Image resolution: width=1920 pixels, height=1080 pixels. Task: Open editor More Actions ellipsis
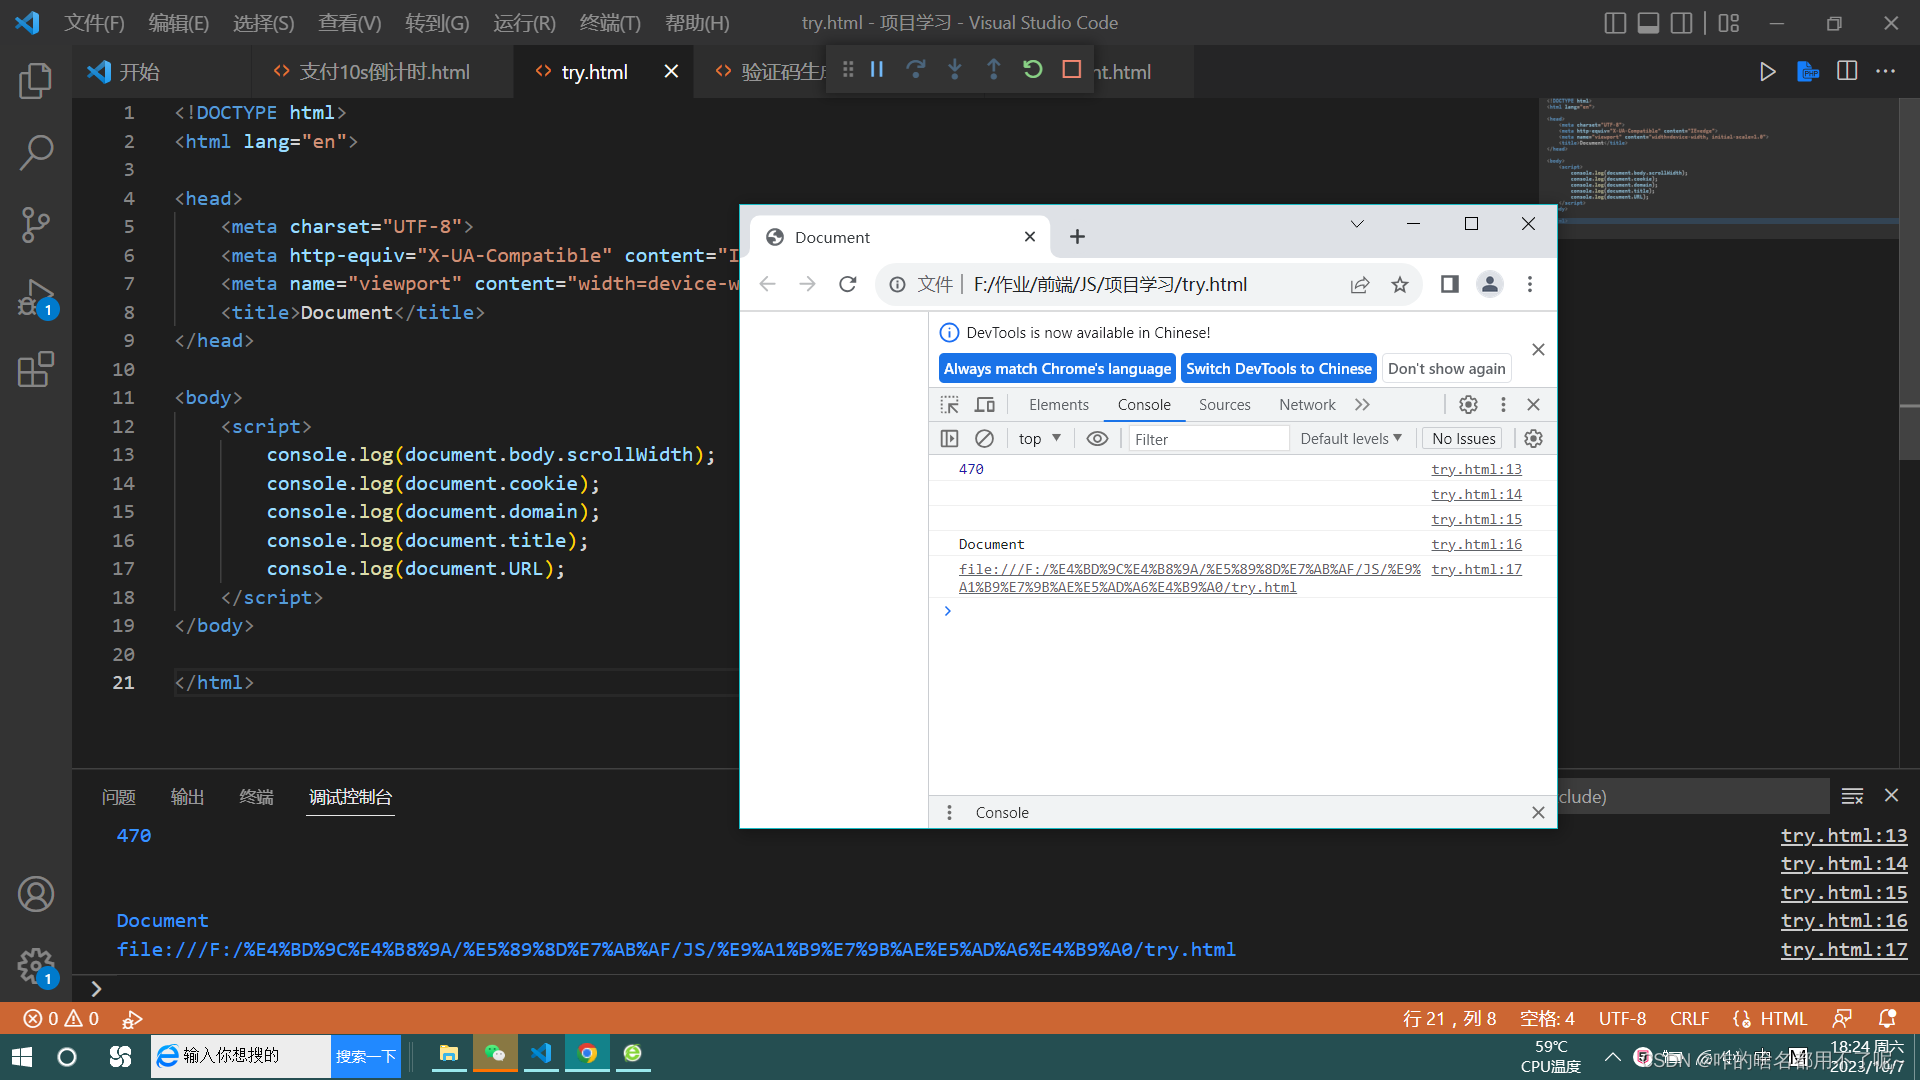1886,71
